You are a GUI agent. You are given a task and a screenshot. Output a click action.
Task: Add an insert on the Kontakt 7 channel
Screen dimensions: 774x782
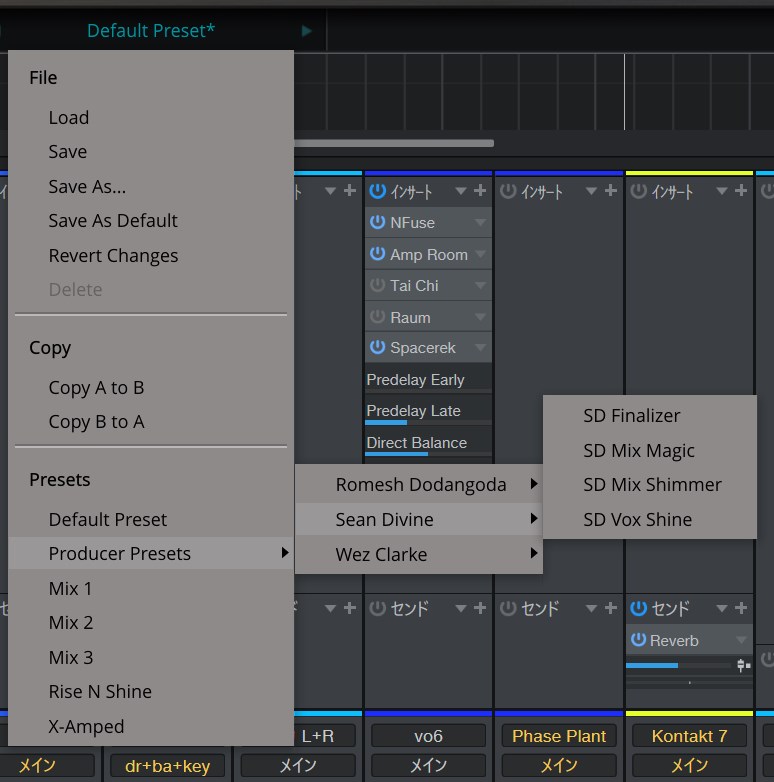[x=741, y=191]
